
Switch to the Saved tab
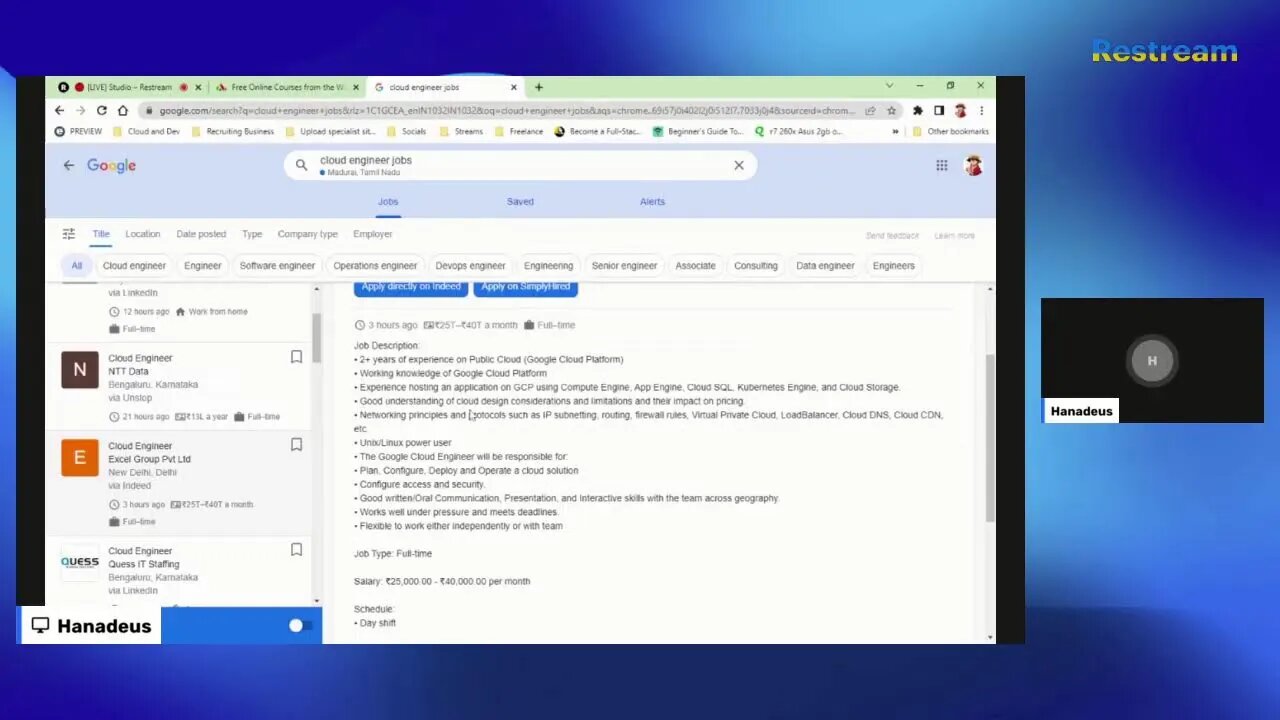click(520, 202)
